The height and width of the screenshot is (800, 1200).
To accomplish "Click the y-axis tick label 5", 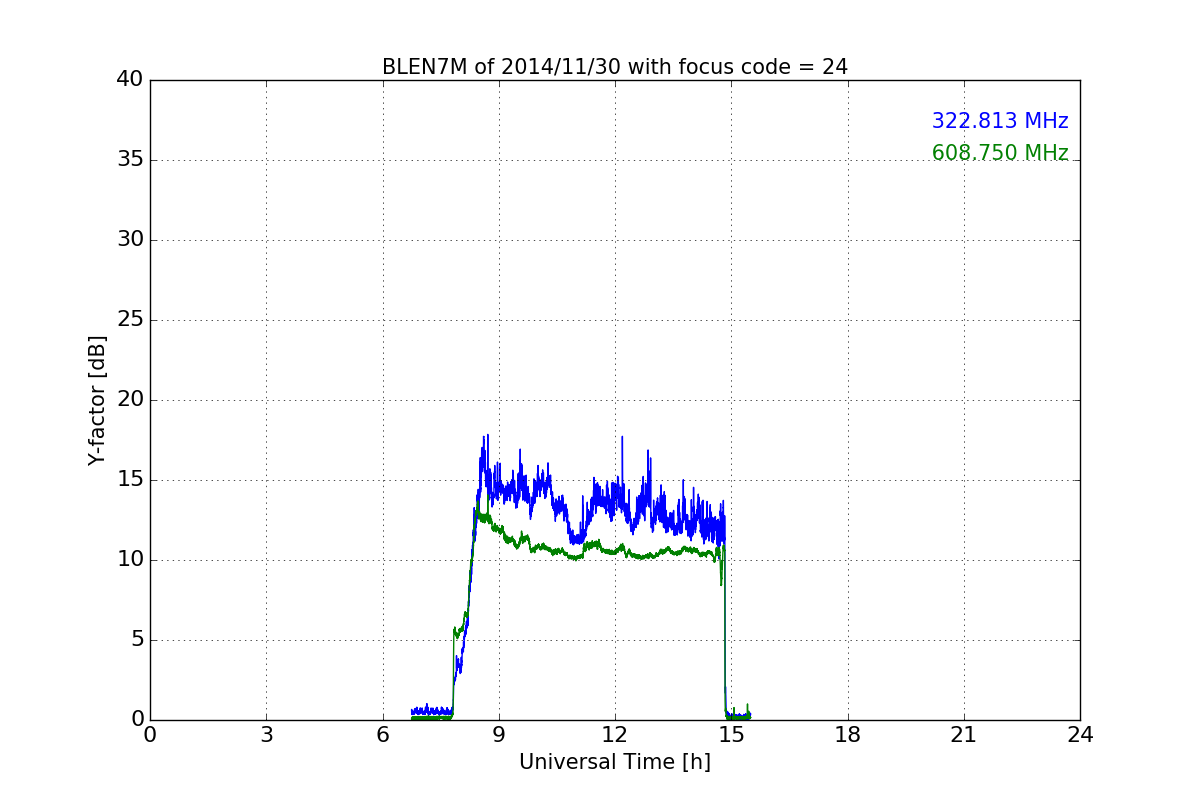I will [x=136, y=640].
